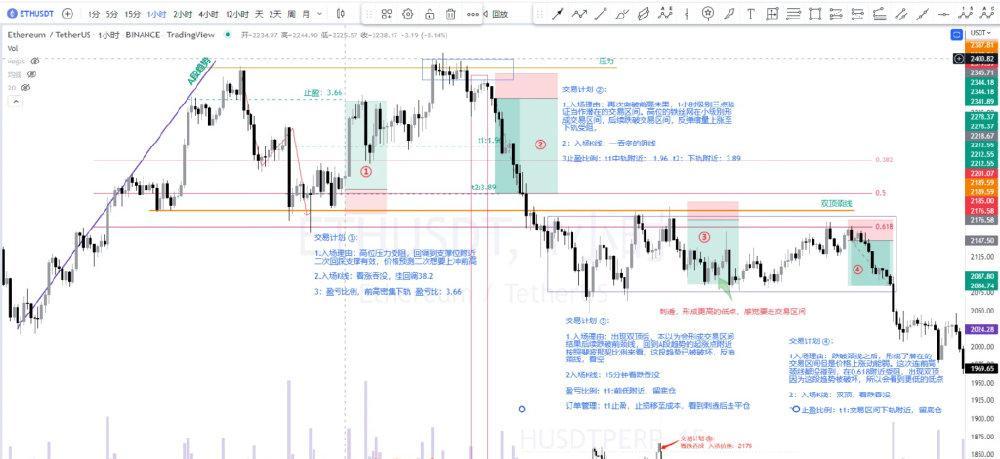Select the candlestick chart style icon
The width and height of the screenshot is (1000, 459).
(340, 14)
